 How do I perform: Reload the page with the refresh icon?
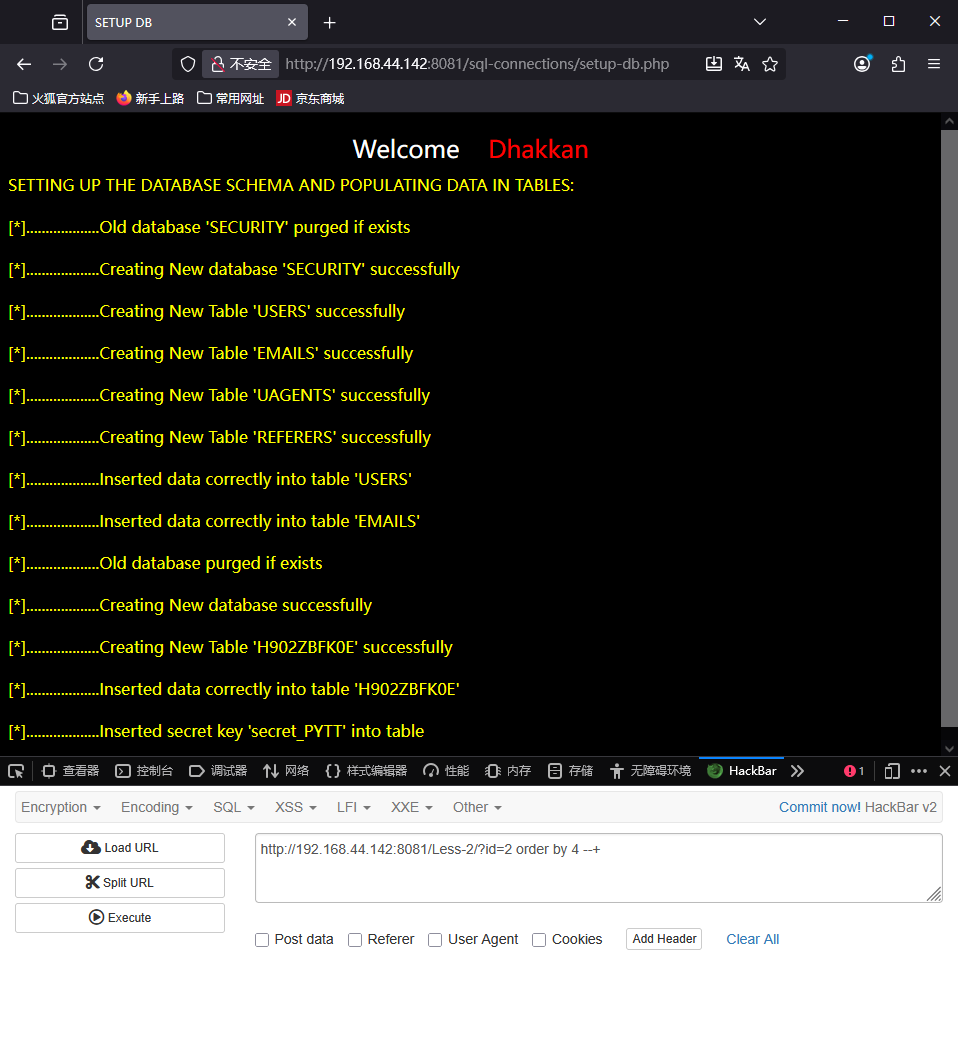[x=96, y=64]
